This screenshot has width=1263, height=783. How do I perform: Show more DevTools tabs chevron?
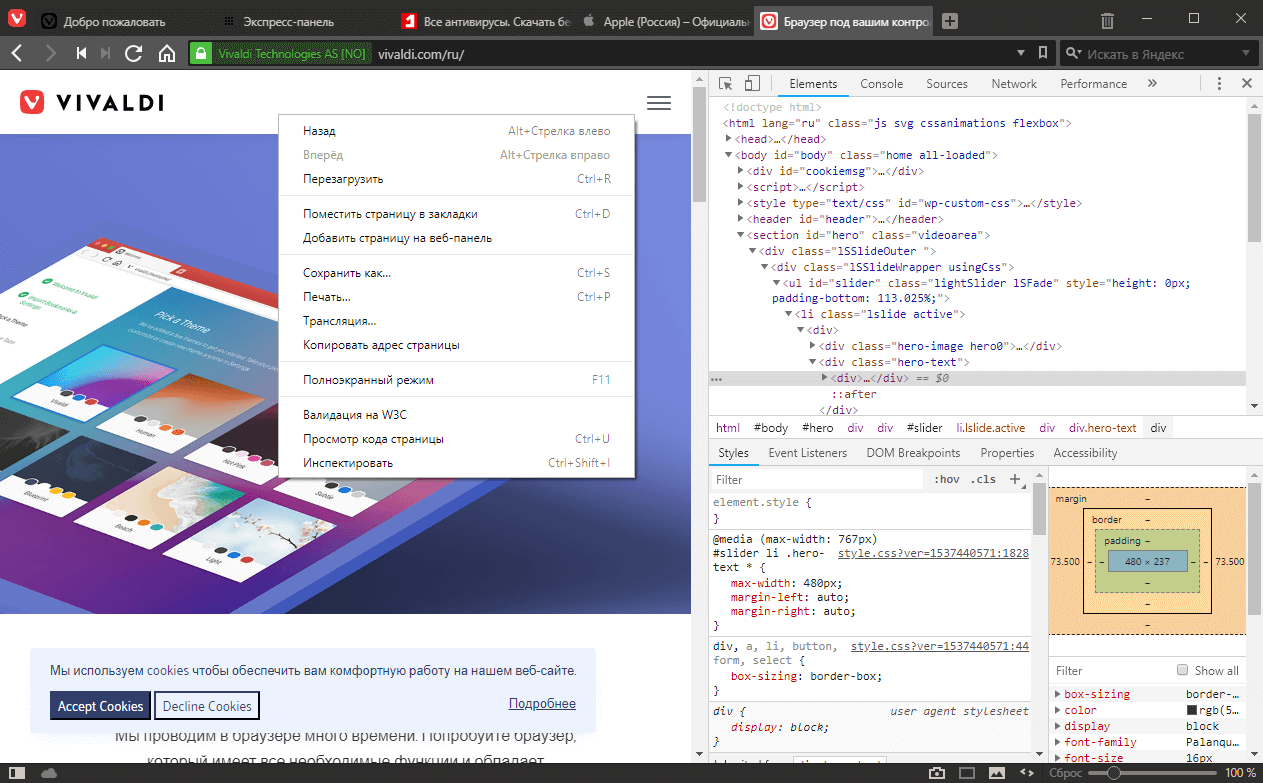point(1152,84)
